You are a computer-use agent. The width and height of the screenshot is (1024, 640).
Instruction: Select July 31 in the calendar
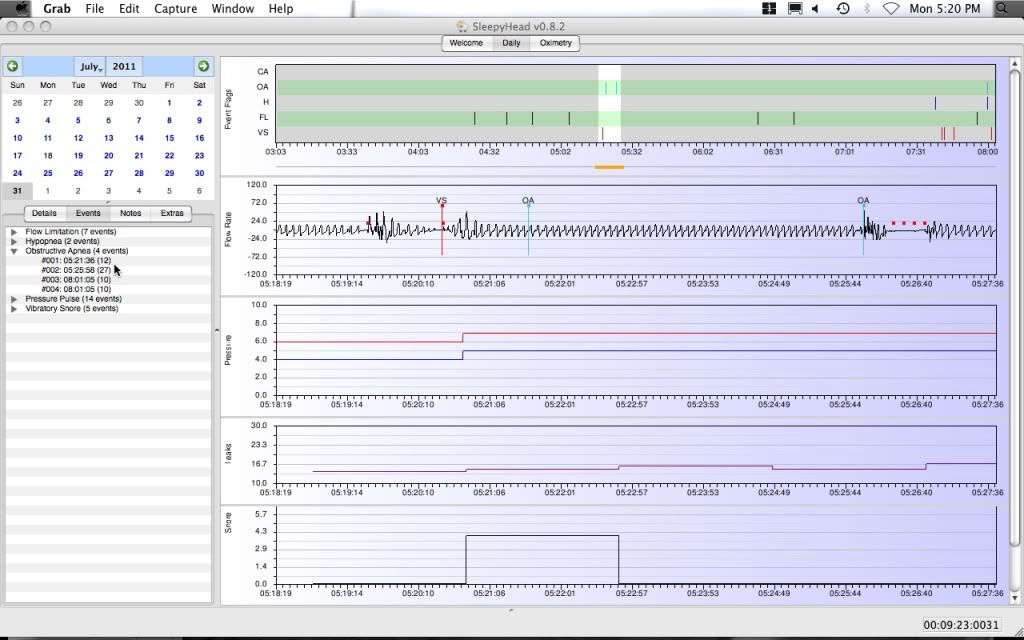(x=17, y=191)
